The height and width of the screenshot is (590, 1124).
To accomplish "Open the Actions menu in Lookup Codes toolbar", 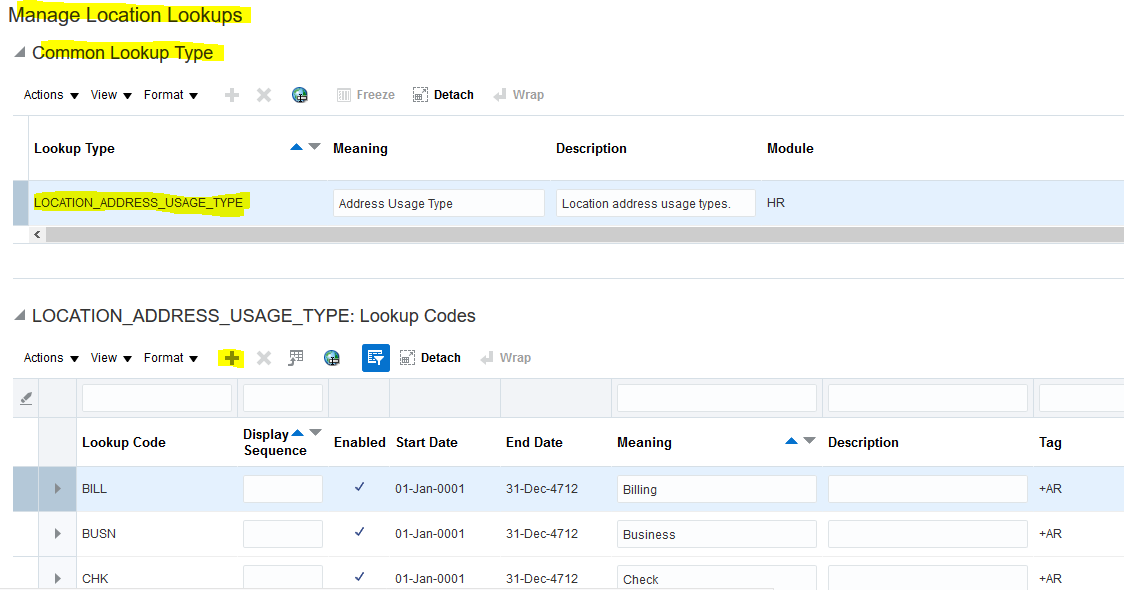I will tap(43, 357).
